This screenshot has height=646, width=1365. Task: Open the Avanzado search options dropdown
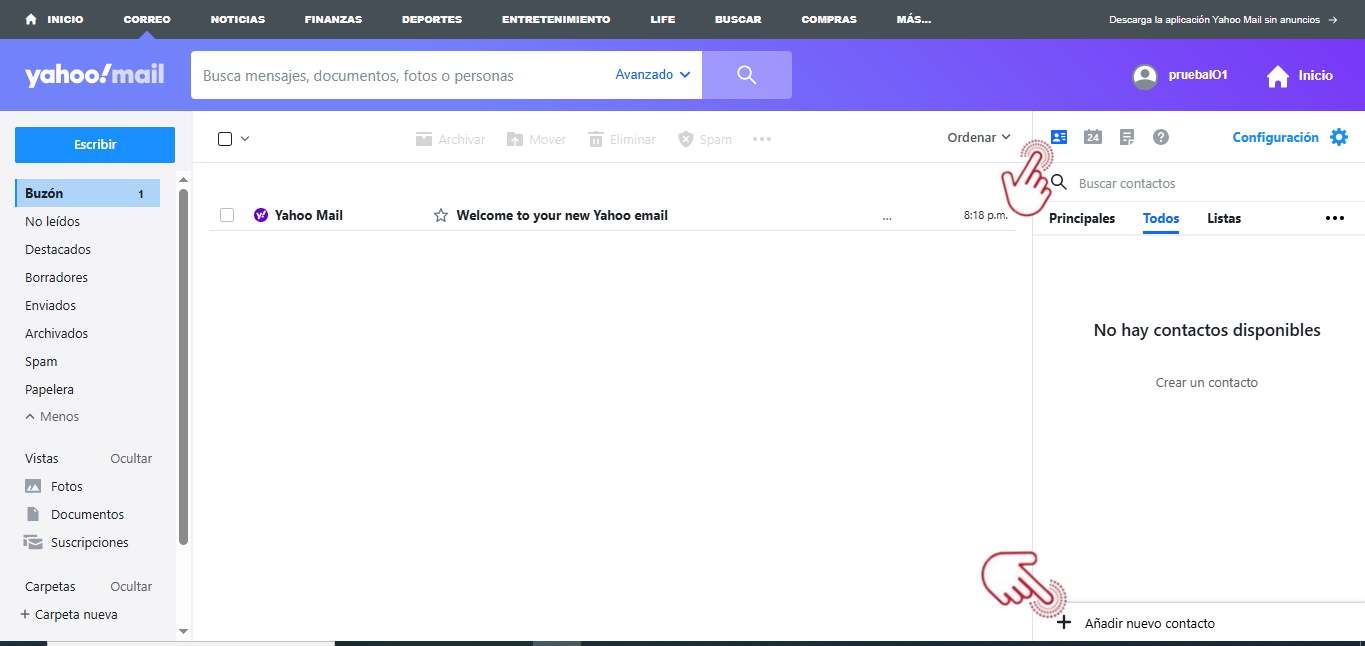coord(653,75)
